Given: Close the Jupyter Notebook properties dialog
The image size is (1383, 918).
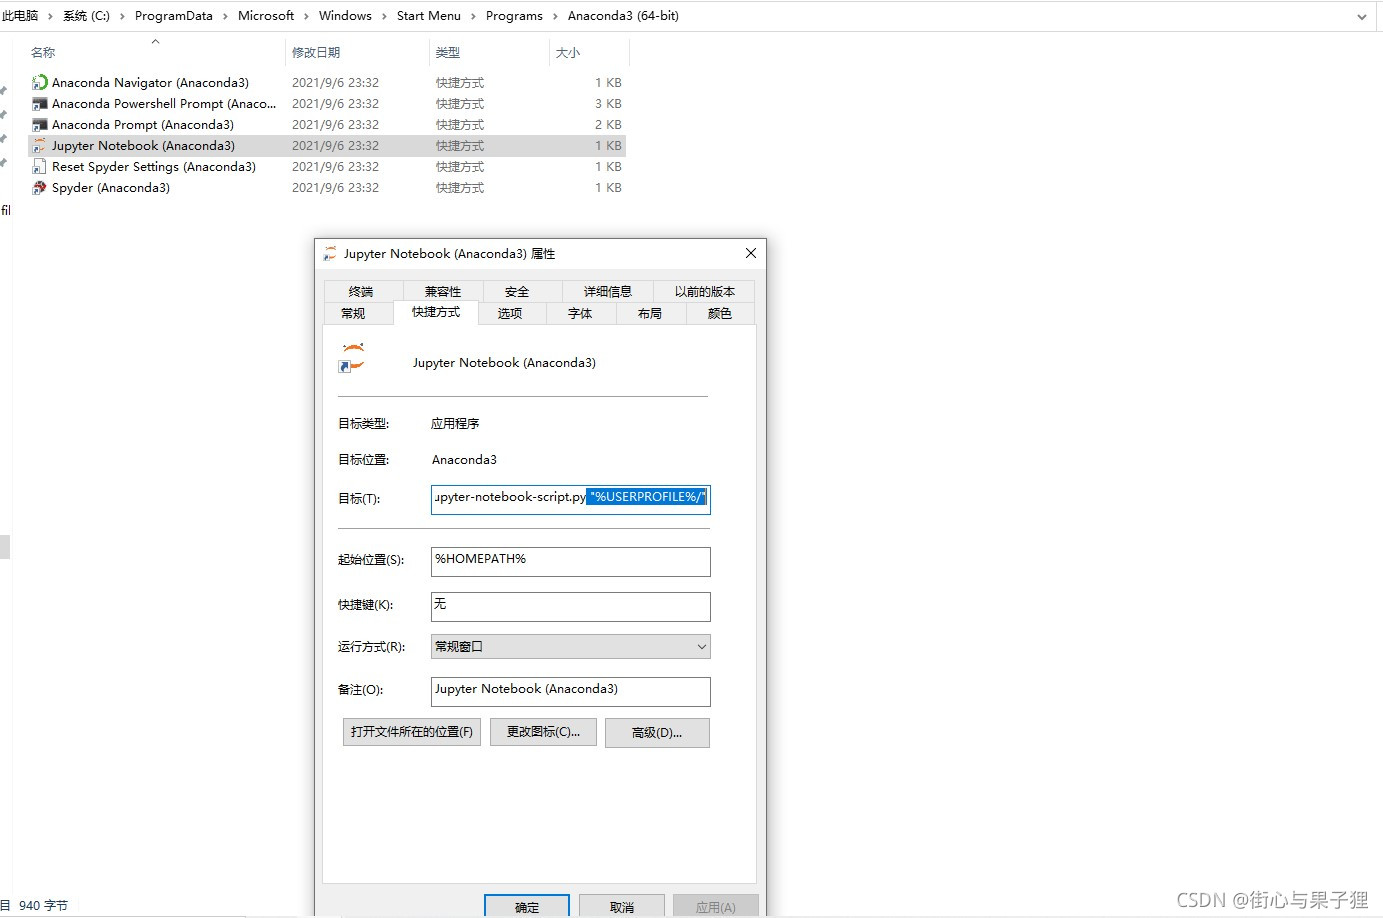Looking at the screenshot, I should pyautogui.click(x=751, y=253).
